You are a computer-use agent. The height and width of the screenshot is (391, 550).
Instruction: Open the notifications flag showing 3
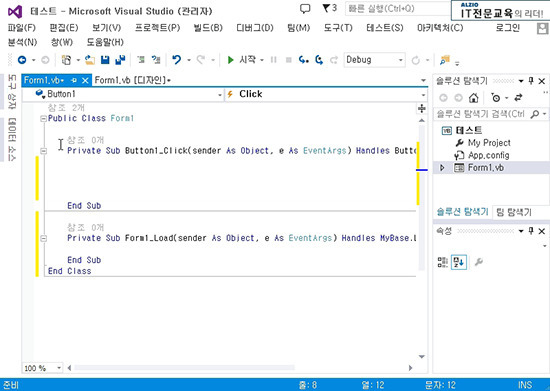point(329,8)
